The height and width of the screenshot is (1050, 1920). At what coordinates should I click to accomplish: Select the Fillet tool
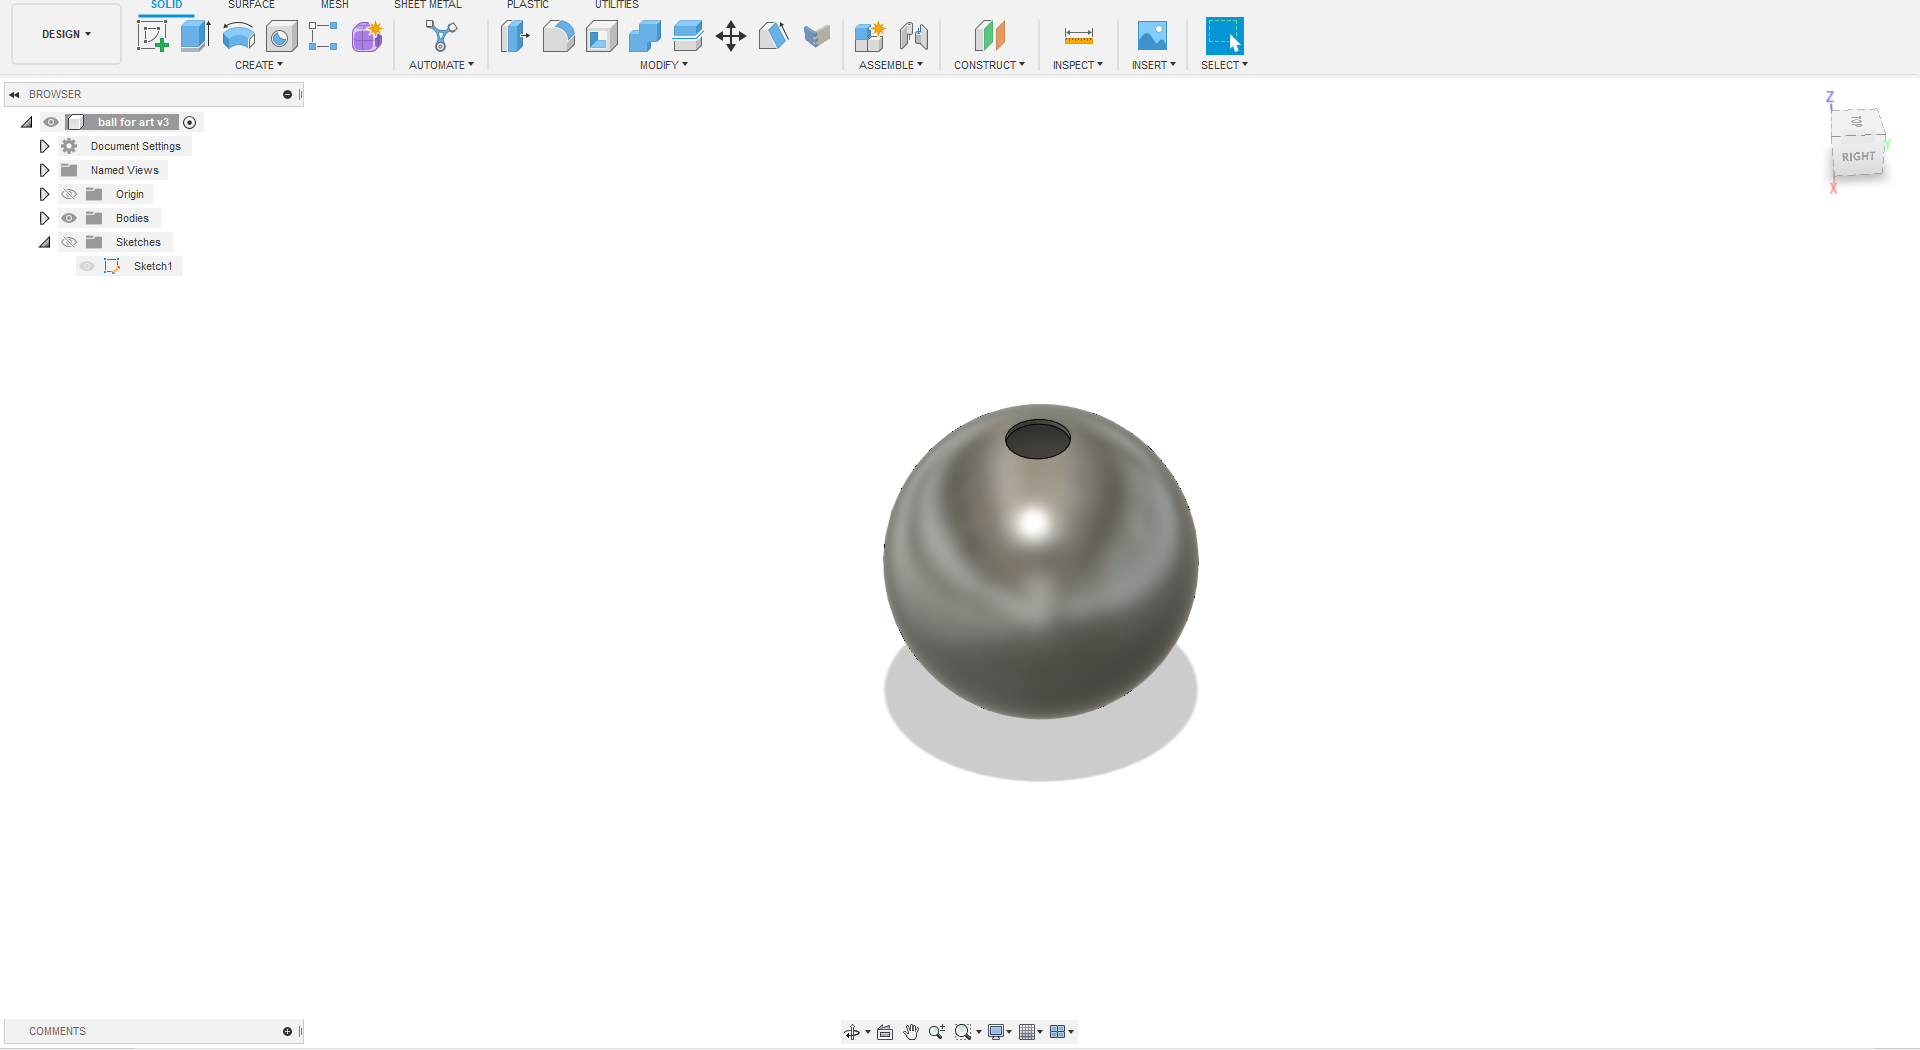(x=558, y=37)
